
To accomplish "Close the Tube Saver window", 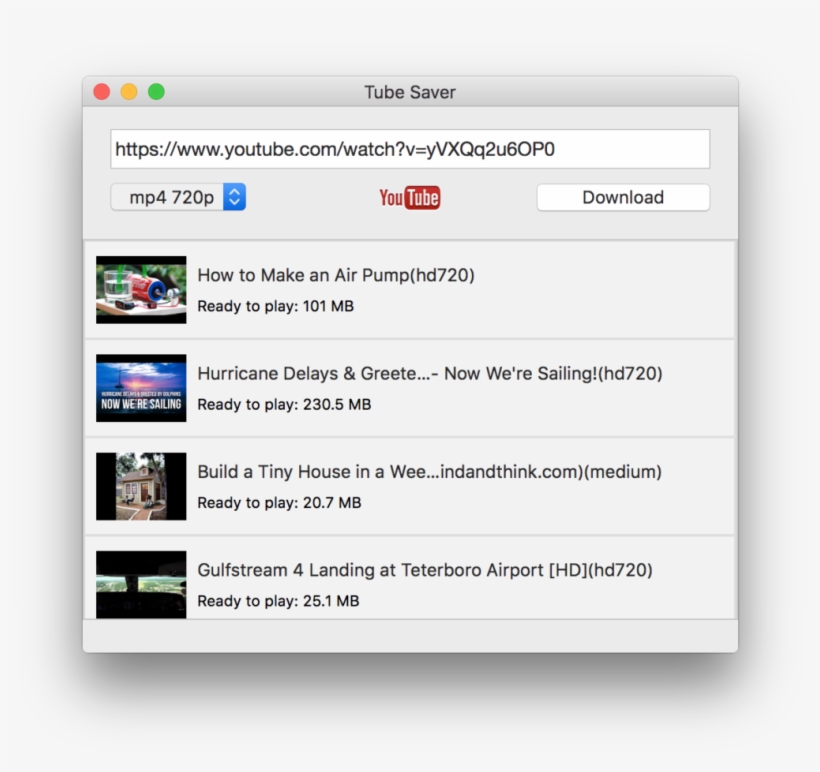I will pyautogui.click(x=101, y=92).
